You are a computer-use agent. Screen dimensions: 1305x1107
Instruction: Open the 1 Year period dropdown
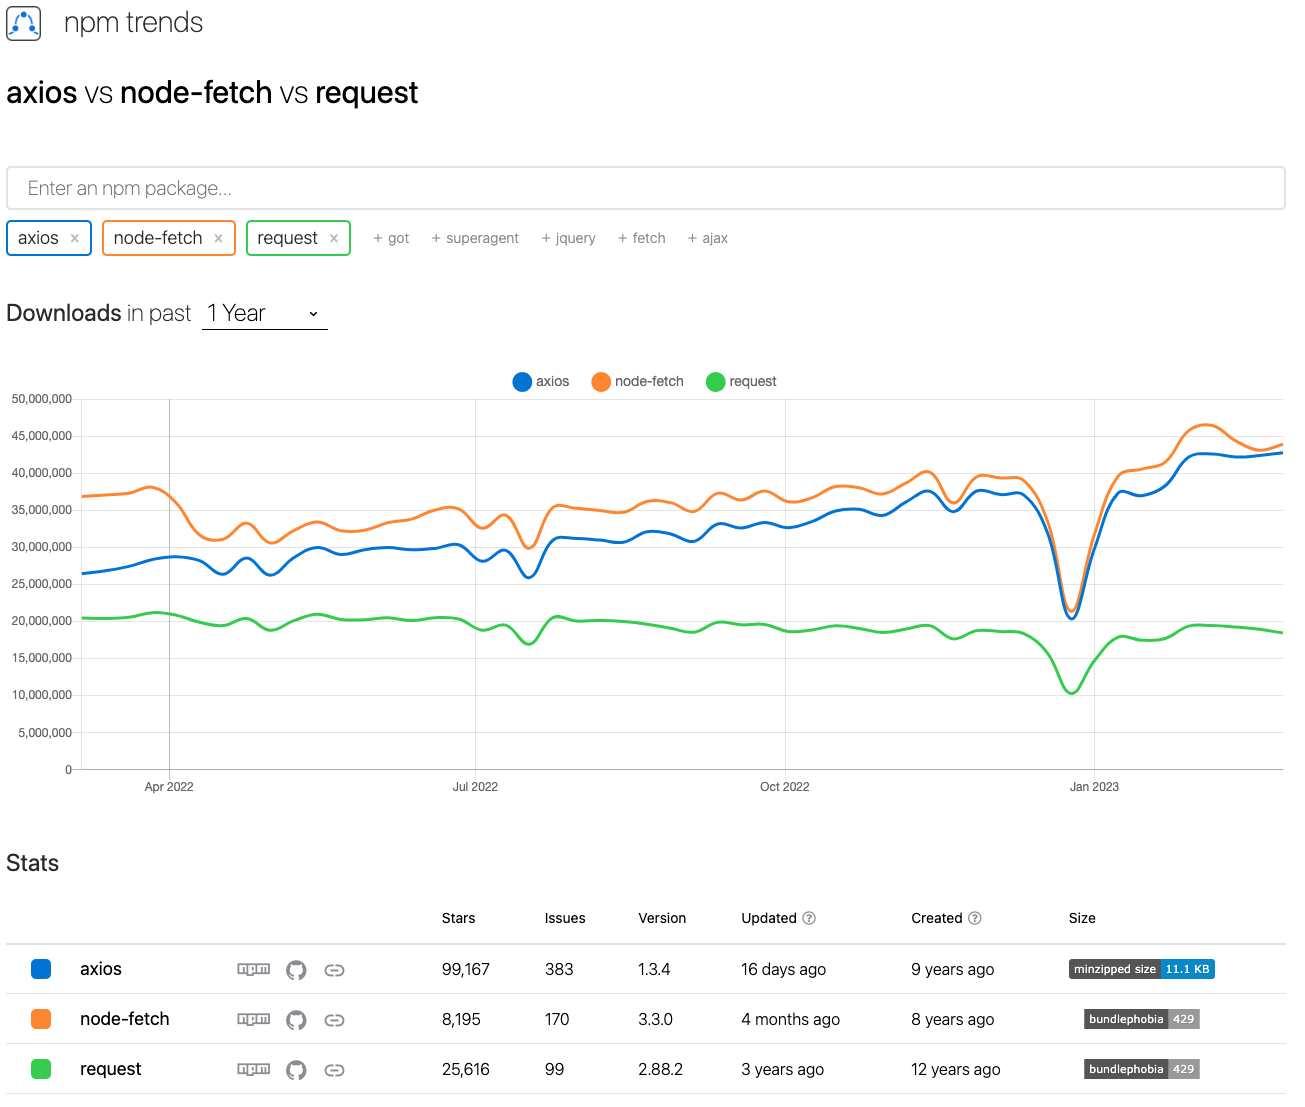tap(265, 314)
